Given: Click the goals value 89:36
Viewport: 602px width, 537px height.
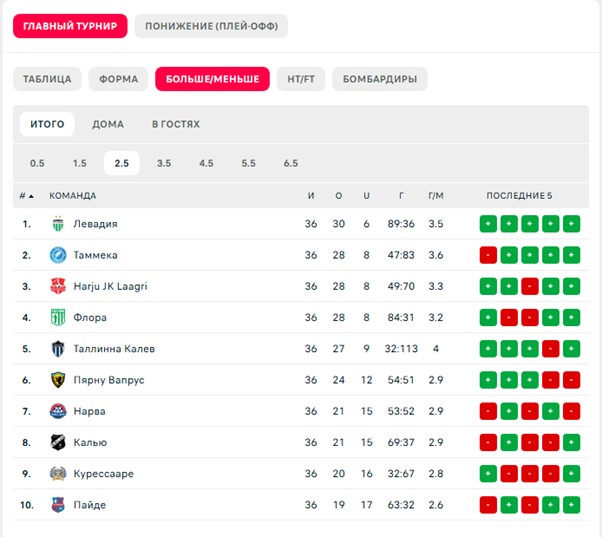Looking at the screenshot, I should click(401, 224).
